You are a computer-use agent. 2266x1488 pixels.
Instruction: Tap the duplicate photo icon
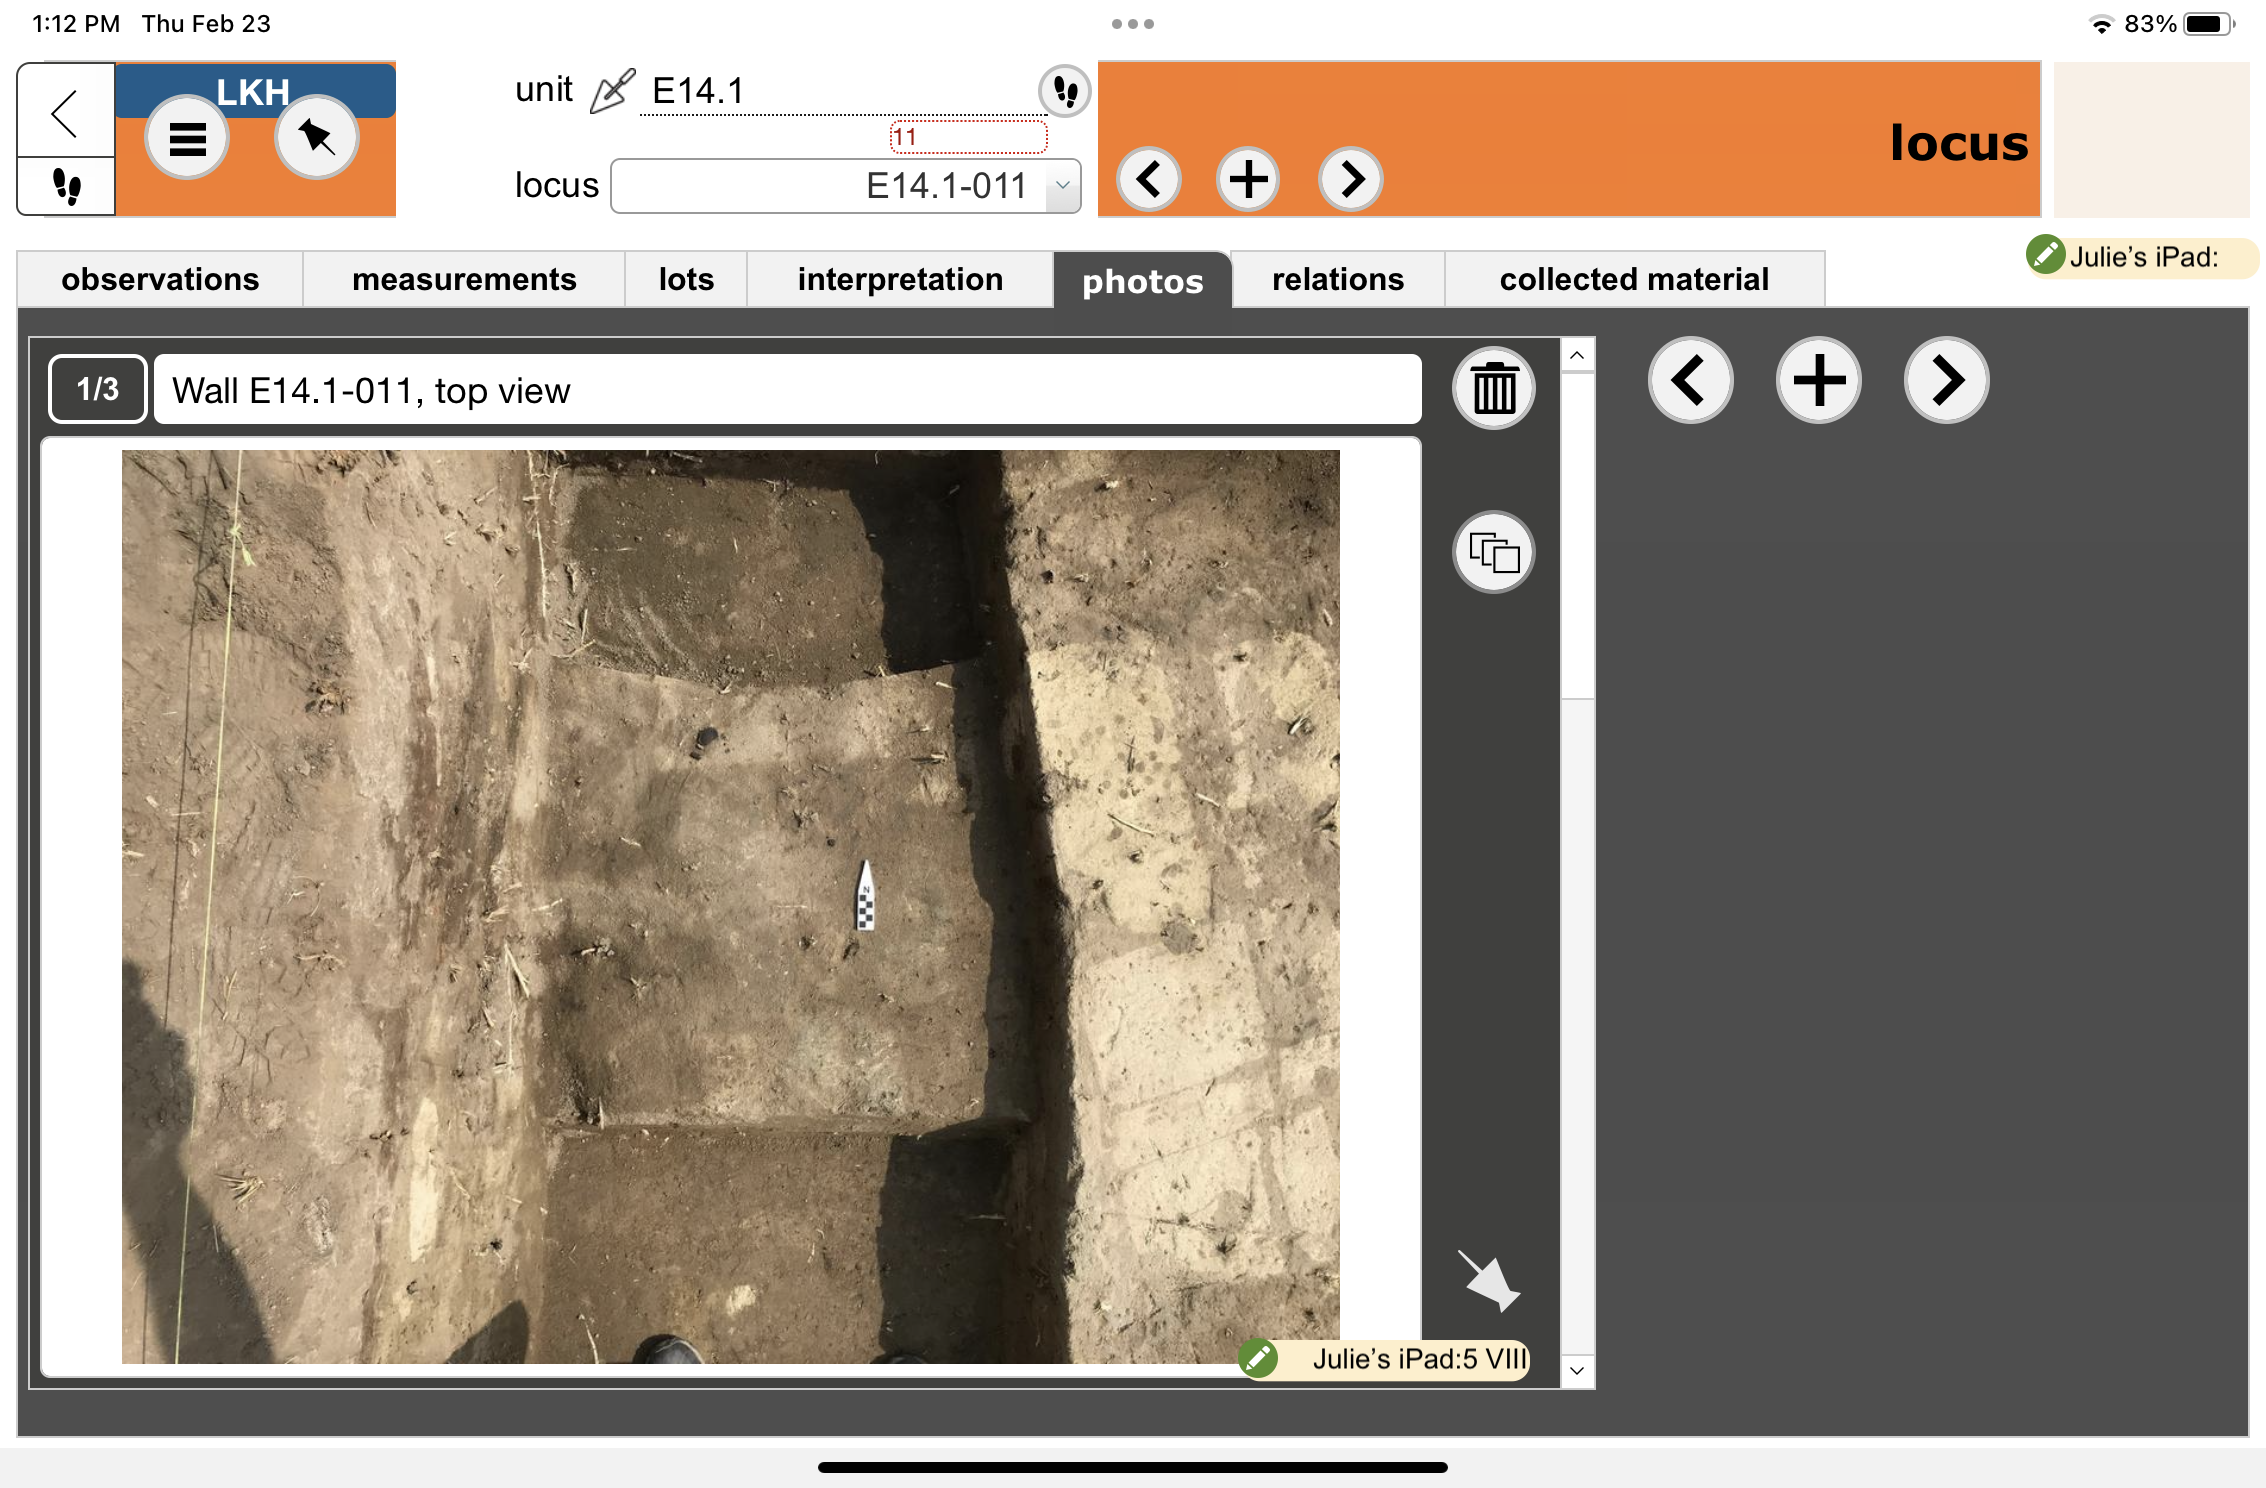click(1494, 552)
